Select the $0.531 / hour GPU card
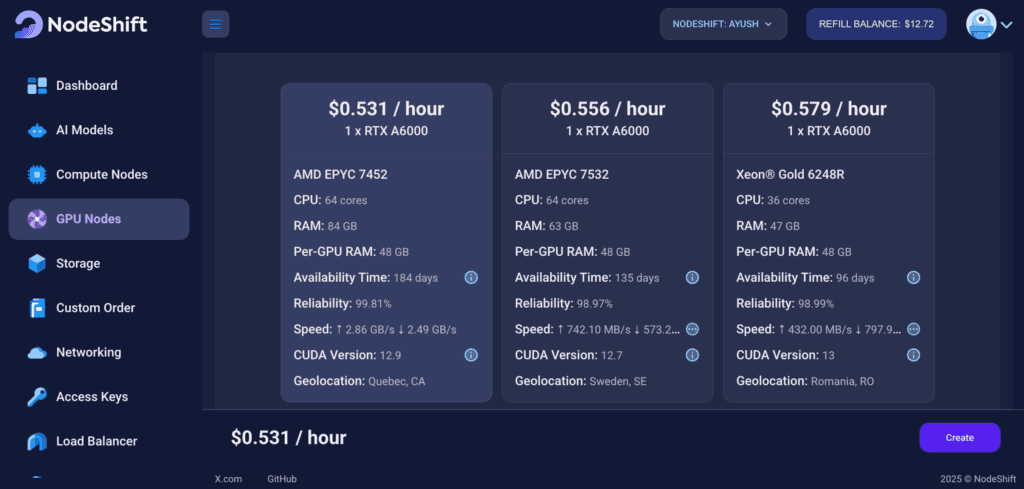1024x489 pixels. point(386,118)
